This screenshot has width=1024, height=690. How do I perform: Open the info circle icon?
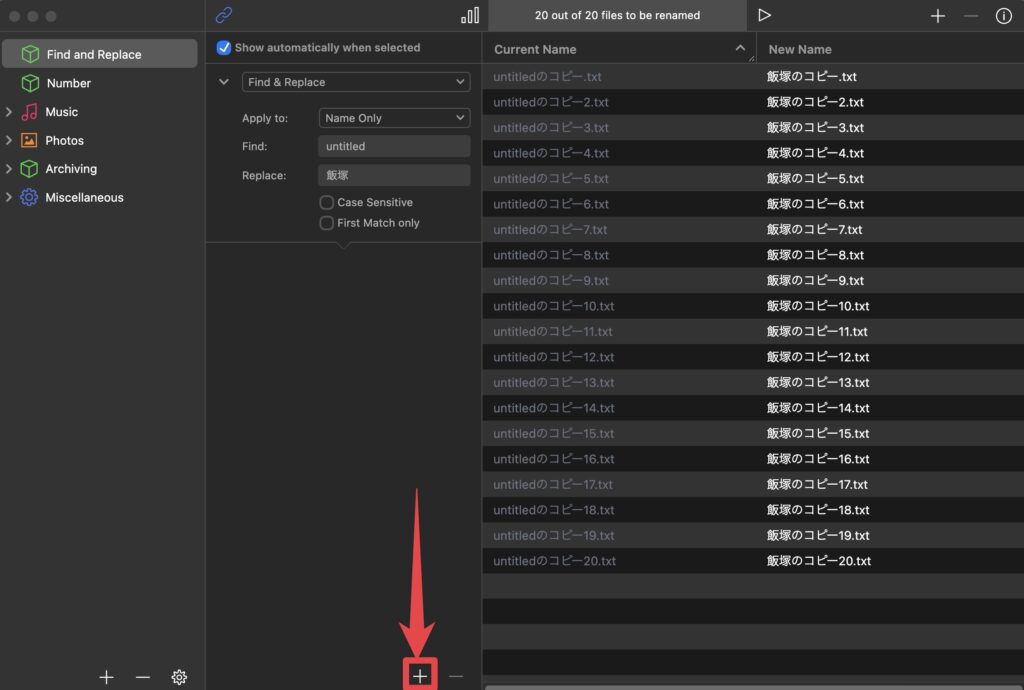tap(1003, 16)
